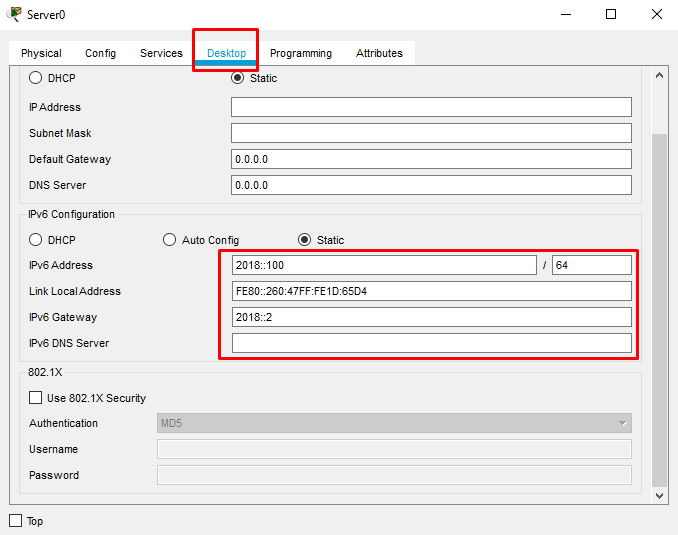Viewport: 678px width, 535px height.
Task: Click the Link Local Address field
Action: pos(432,291)
